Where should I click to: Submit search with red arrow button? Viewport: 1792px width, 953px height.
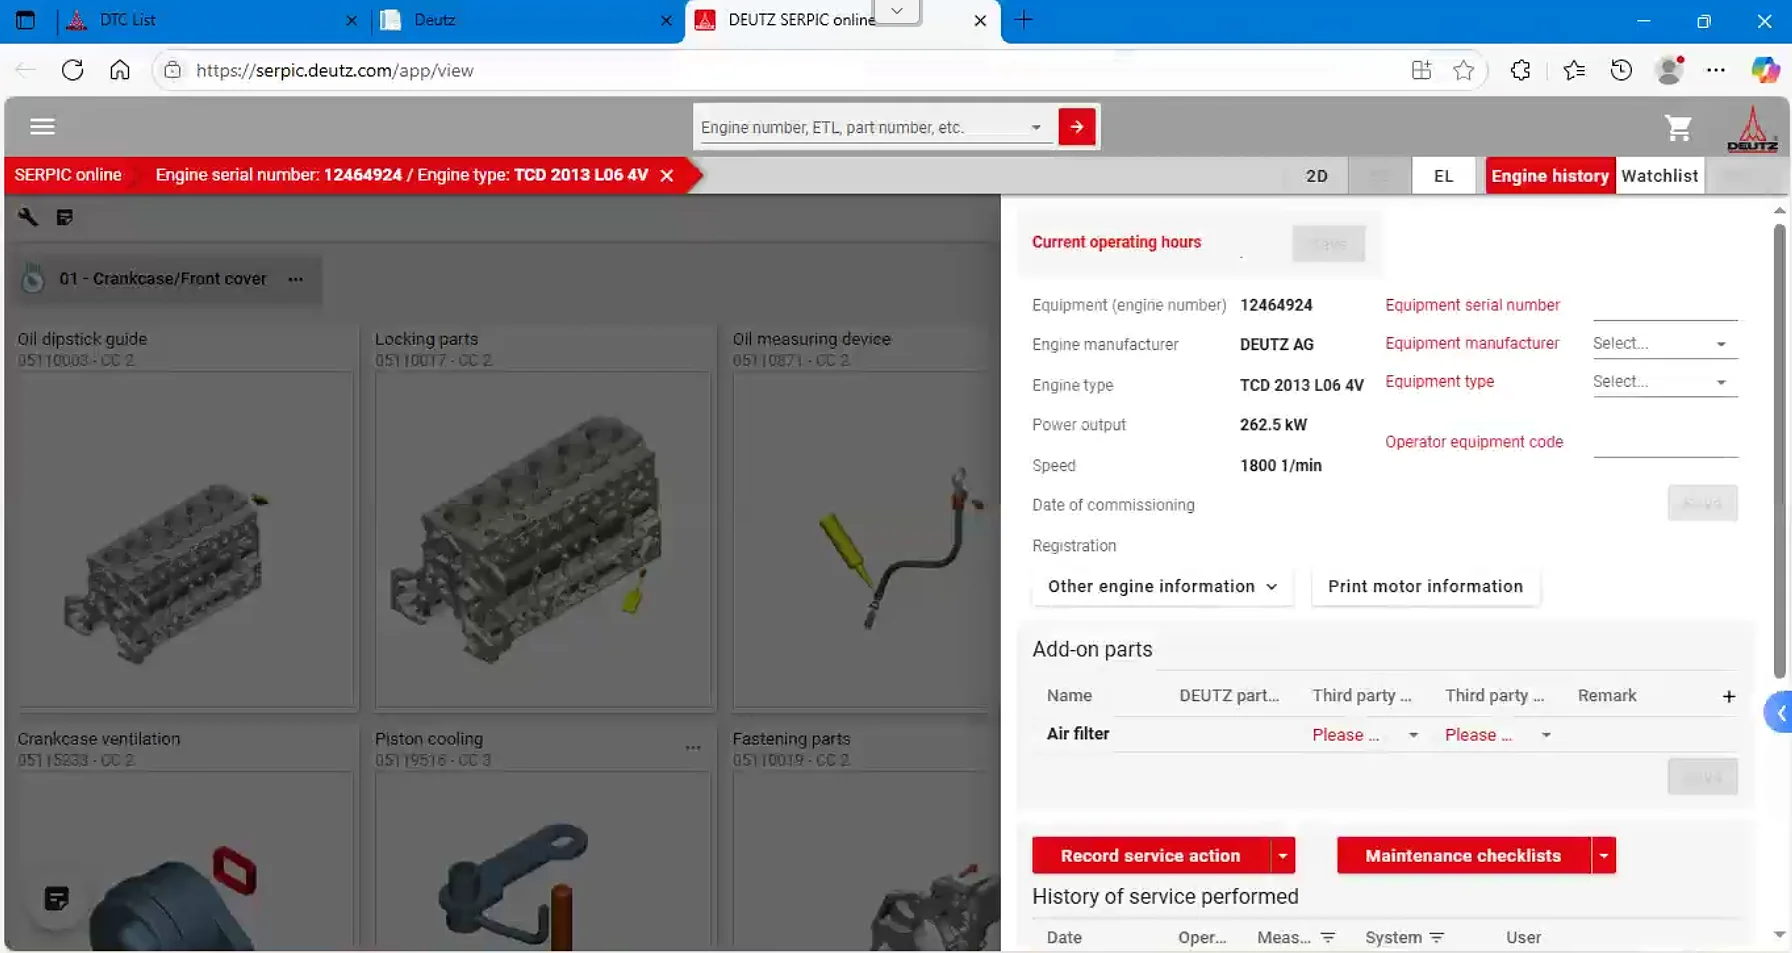1077,127
